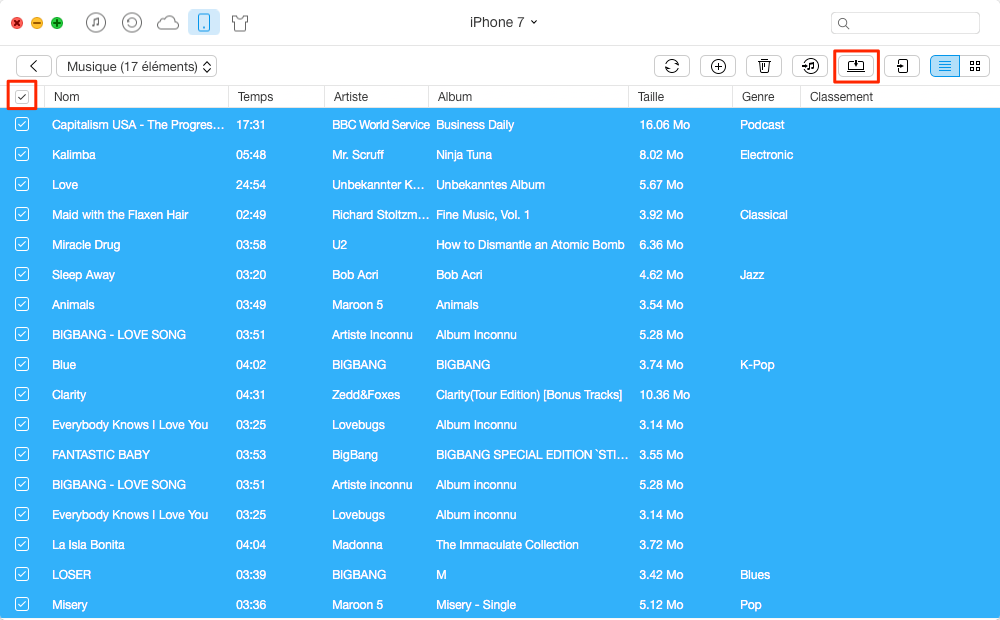
Task: Click the album "The Immaculate Collection"
Action: [507, 545]
